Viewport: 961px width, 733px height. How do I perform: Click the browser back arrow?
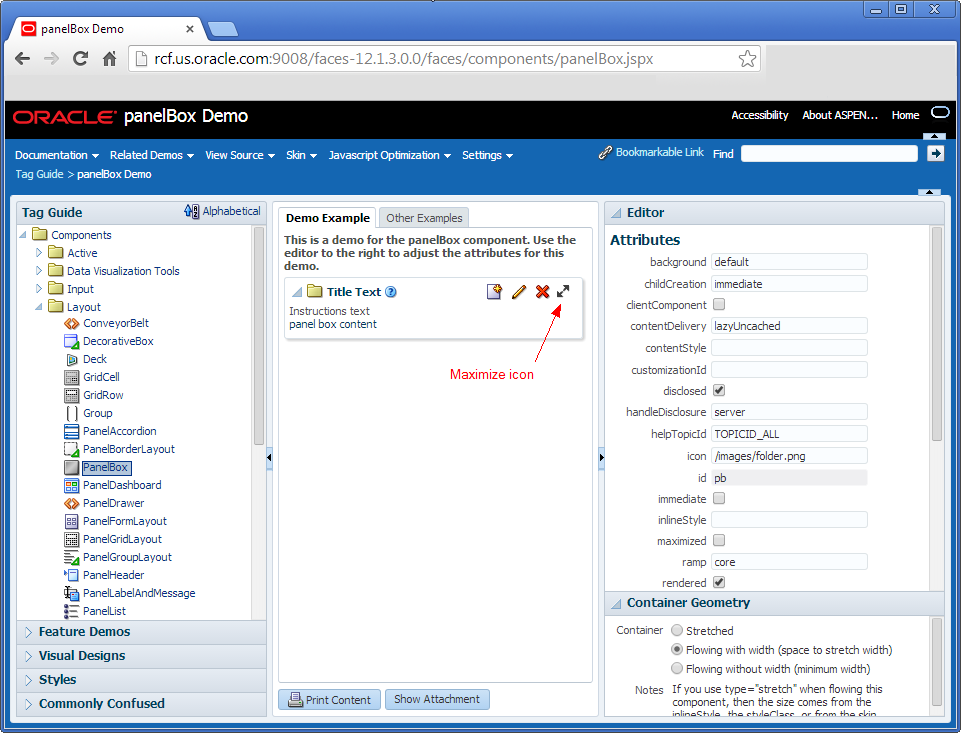point(23,59)
